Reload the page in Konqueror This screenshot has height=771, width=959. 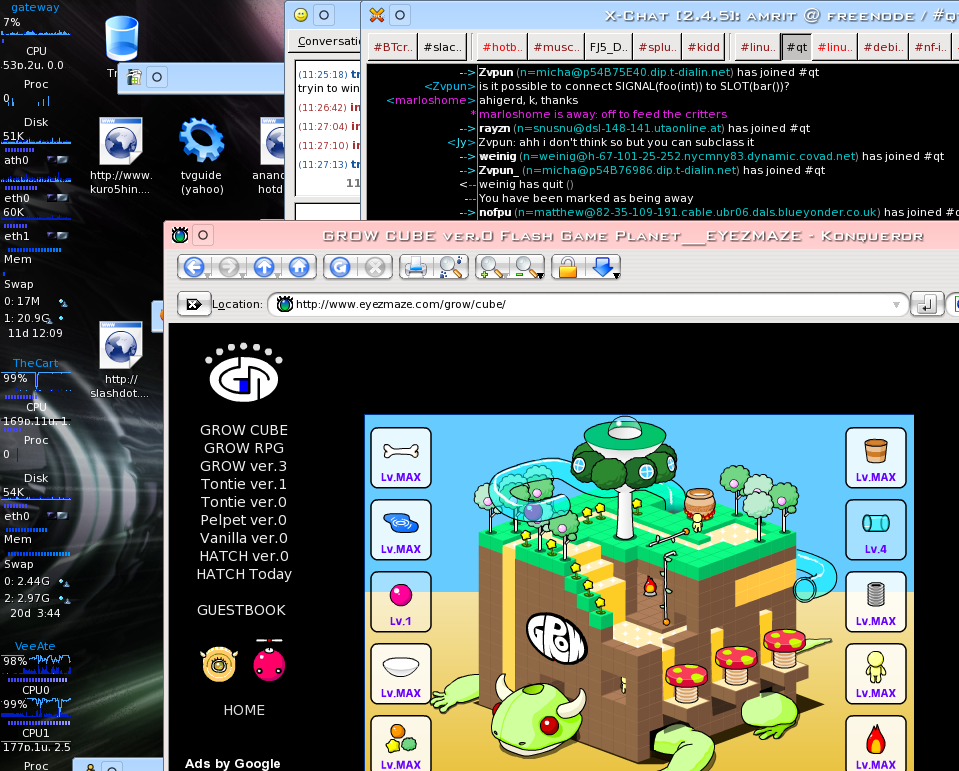tap(340, 267)
